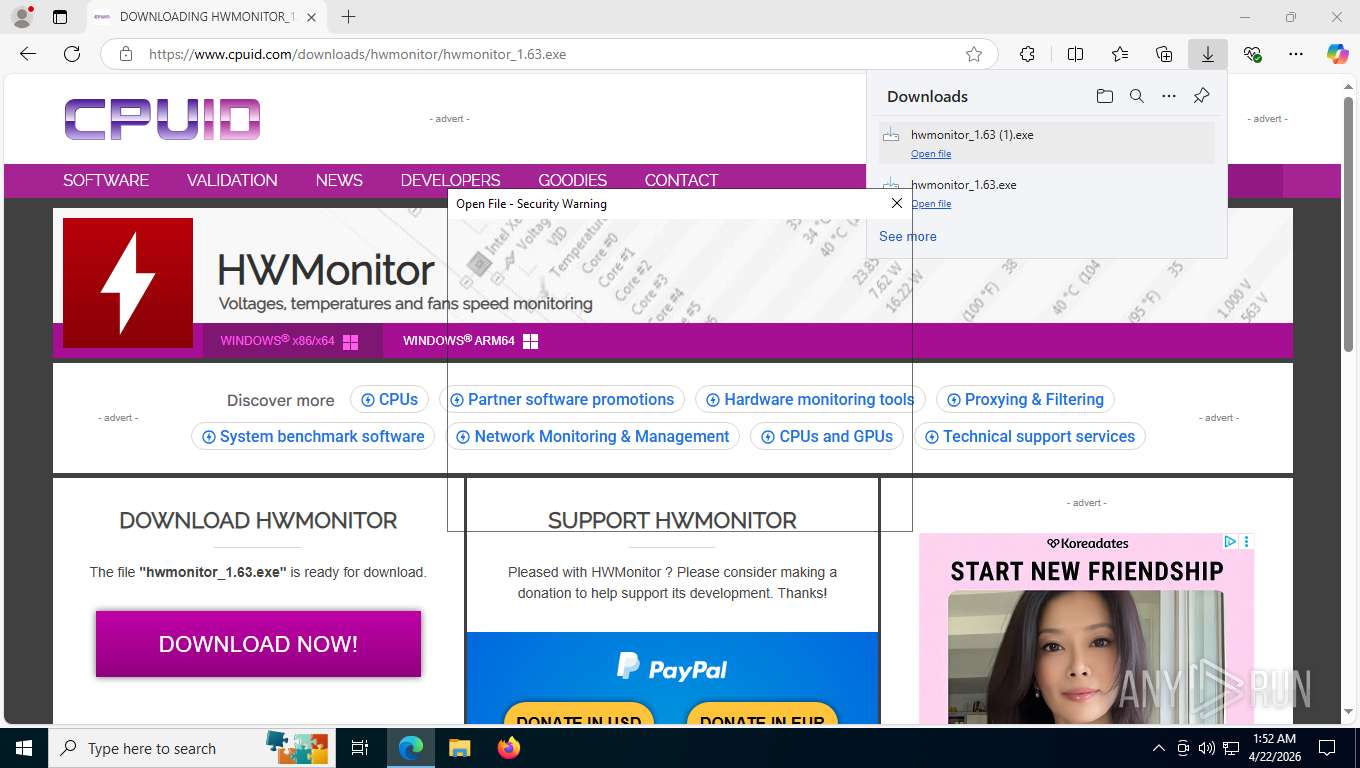Open the Extensions puzzle icon
Screen dimensions: 1360x768
pos(1027,54)
